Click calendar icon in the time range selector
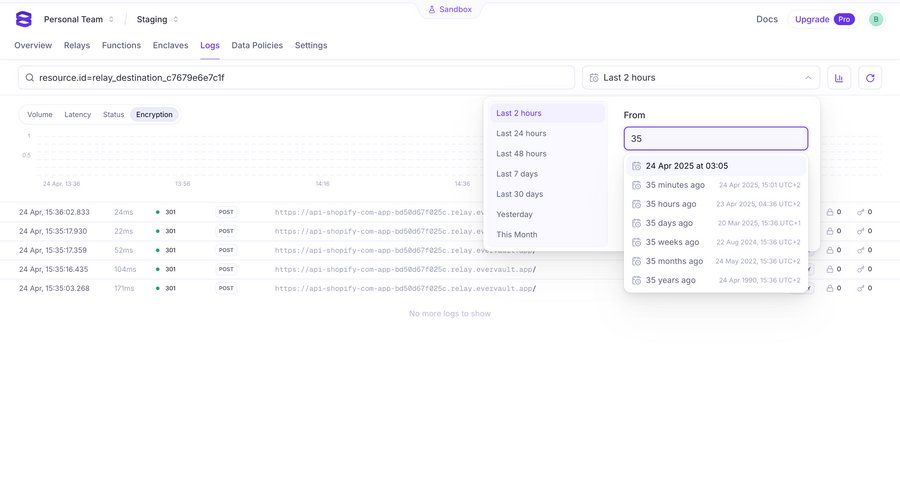900x484 pixels. point(594,78)
